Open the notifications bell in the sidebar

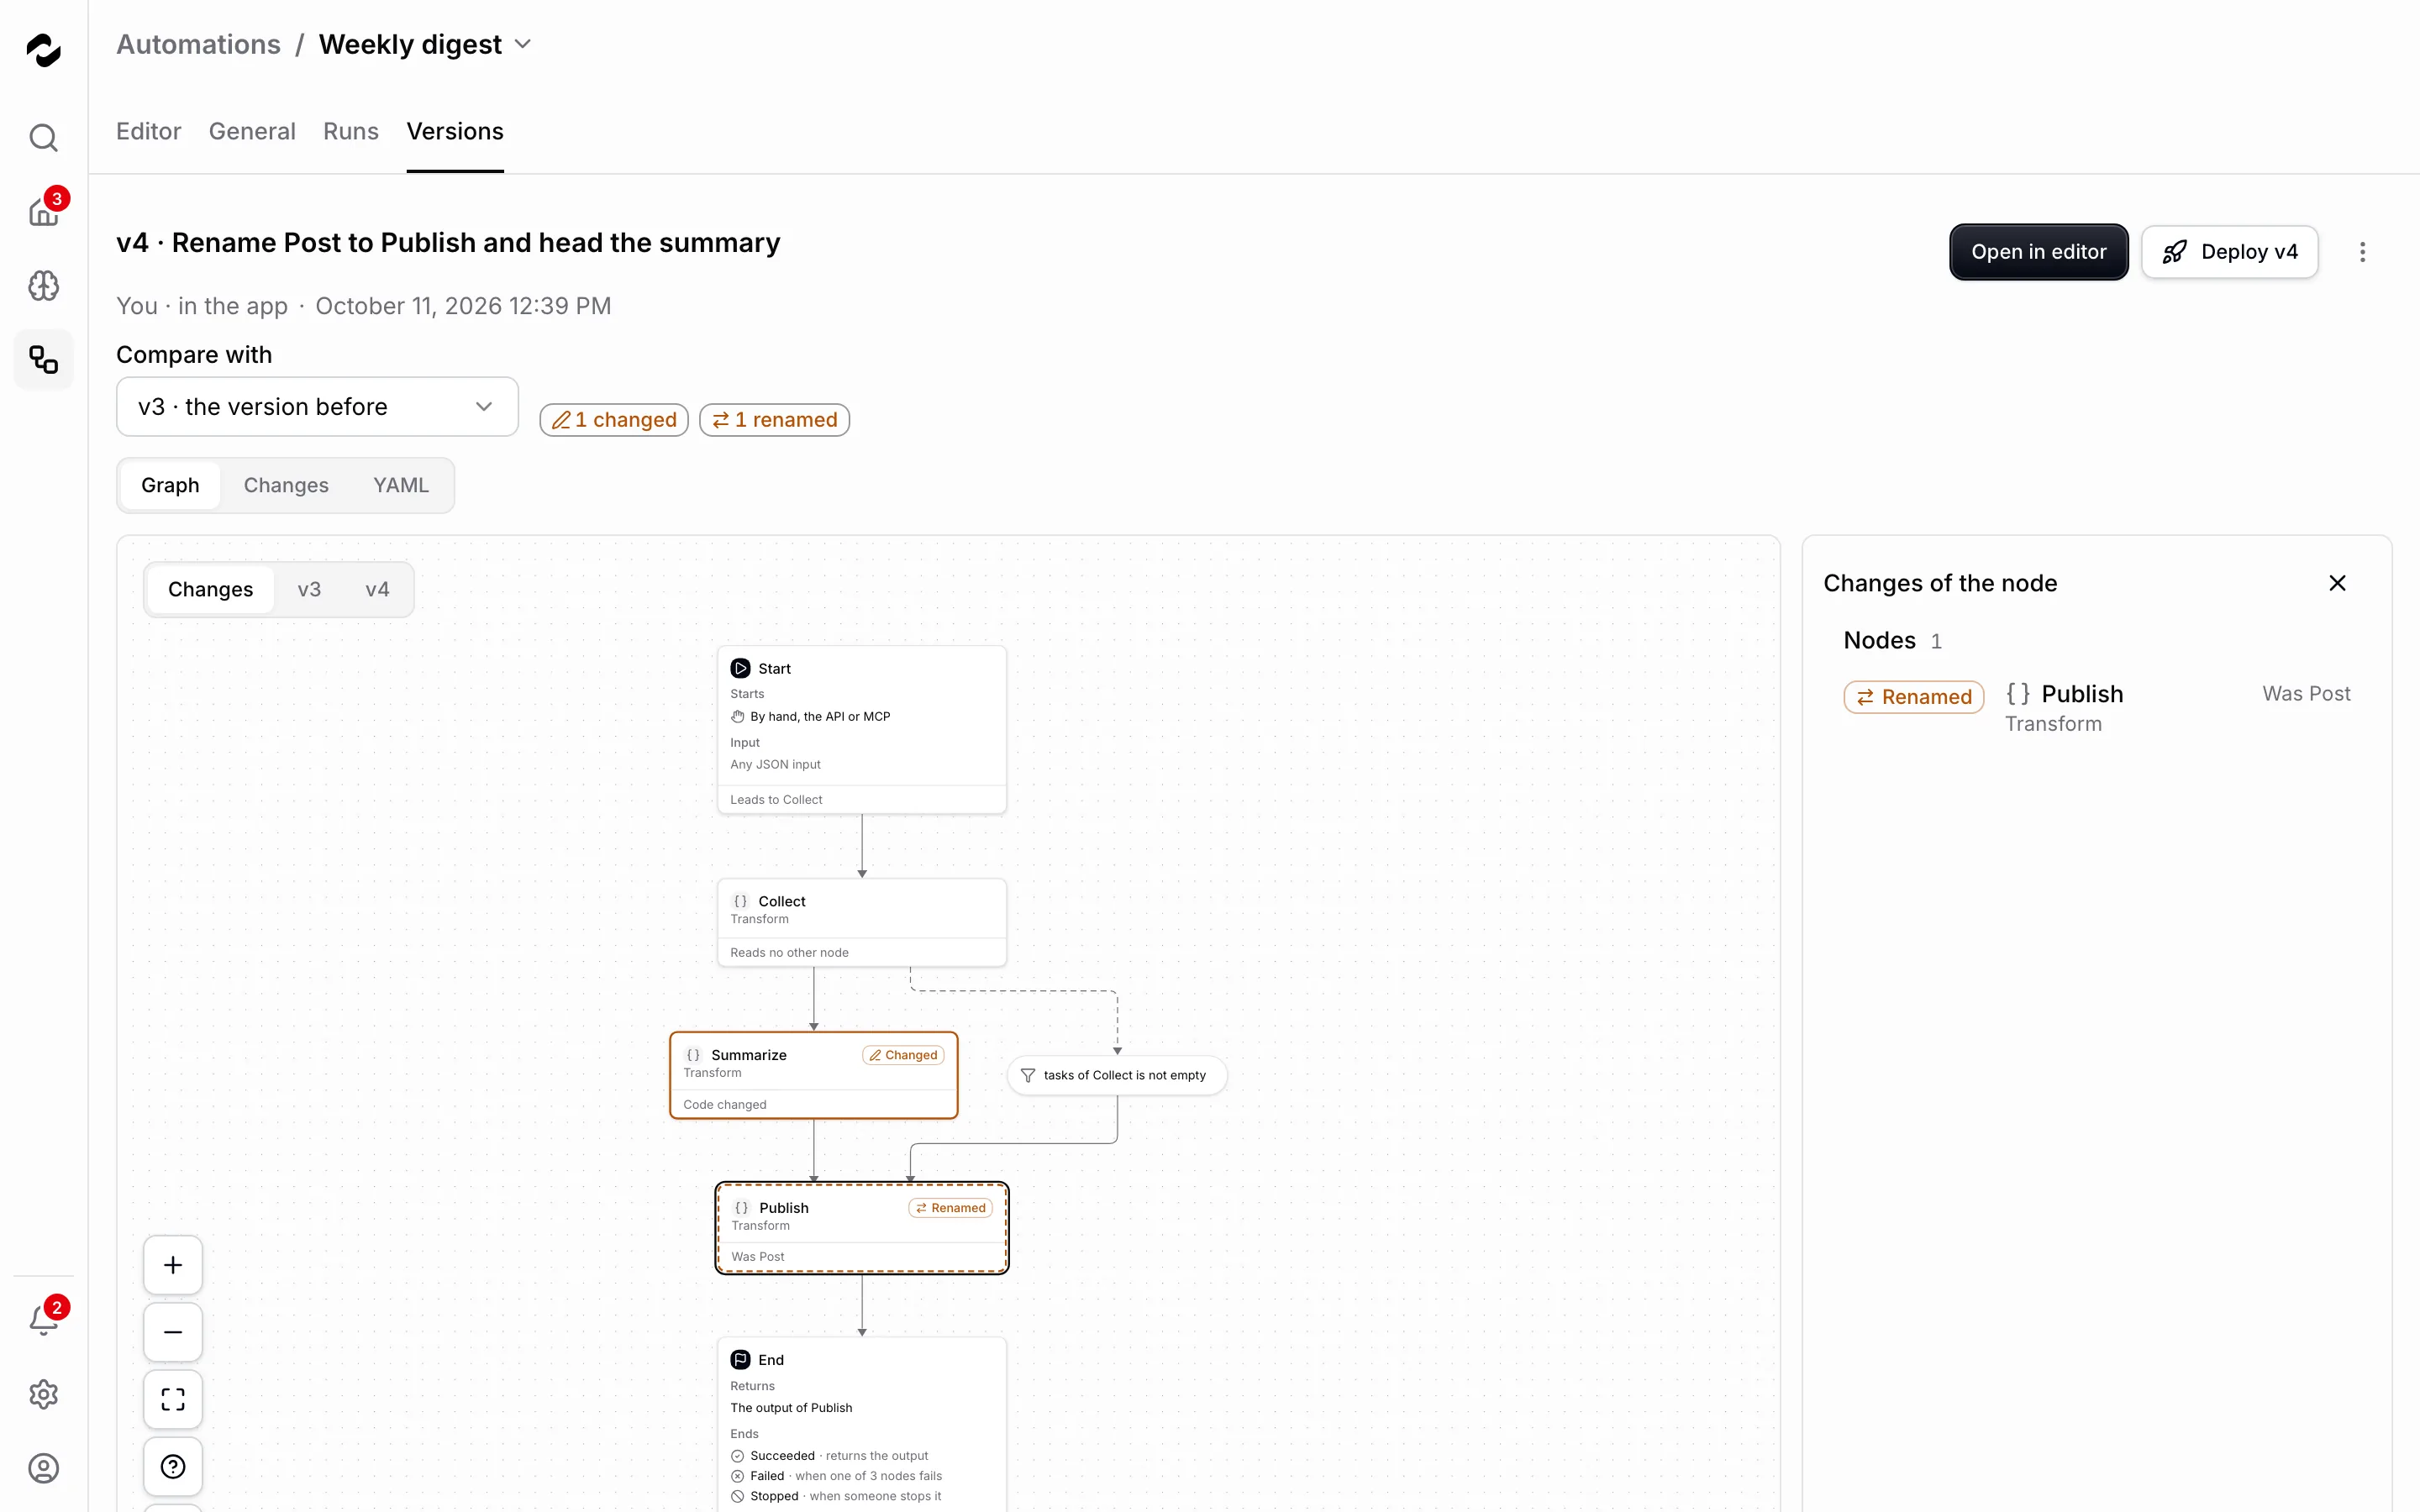(x=43, y=1320)
